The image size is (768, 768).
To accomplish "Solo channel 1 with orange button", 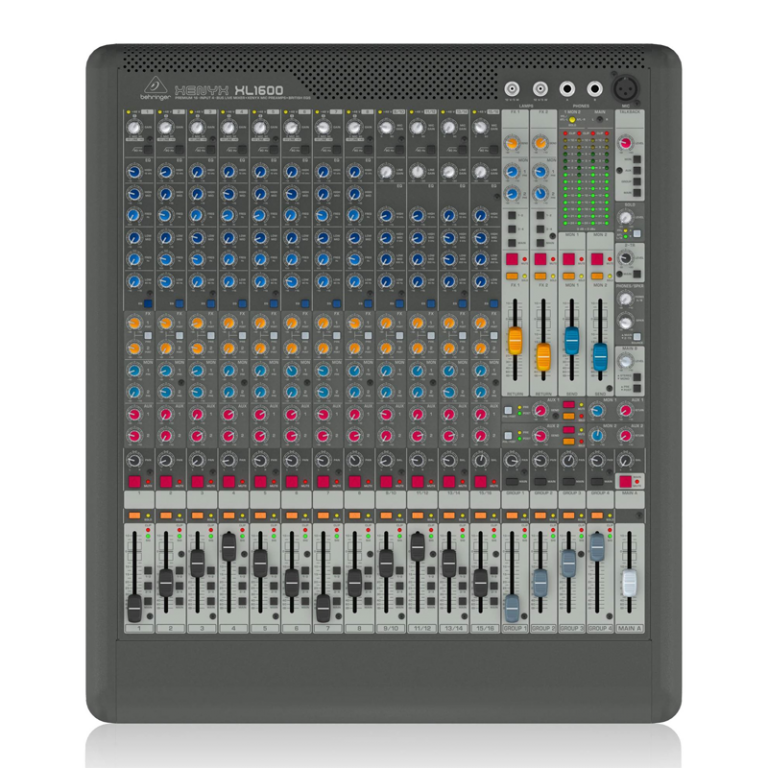I will 134,516.
